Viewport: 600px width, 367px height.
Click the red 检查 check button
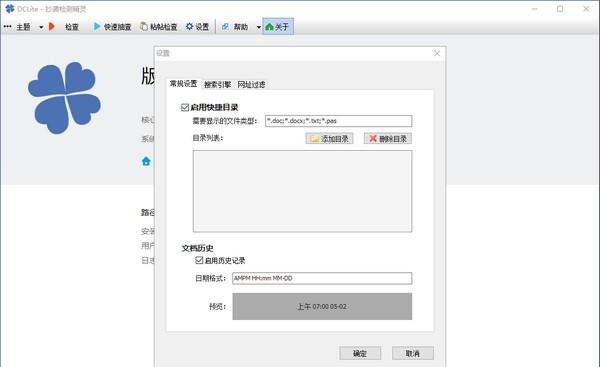coord(64,27)
